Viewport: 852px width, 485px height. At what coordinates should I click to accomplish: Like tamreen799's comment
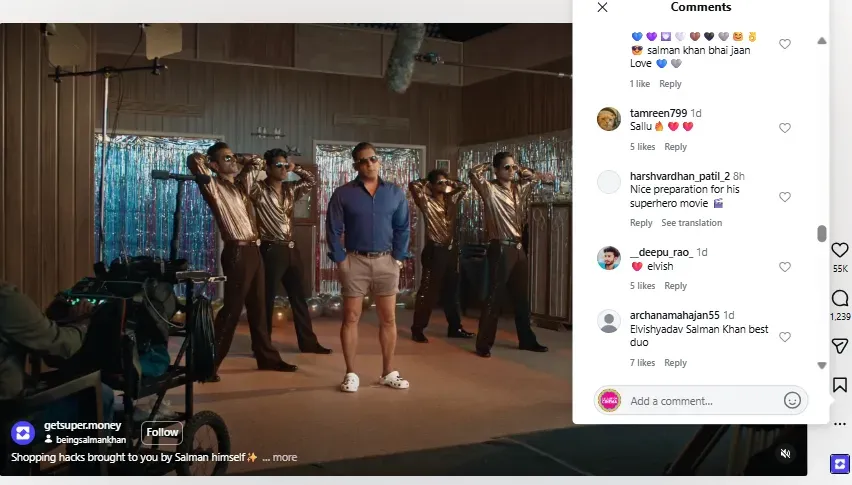click(785, 128)
